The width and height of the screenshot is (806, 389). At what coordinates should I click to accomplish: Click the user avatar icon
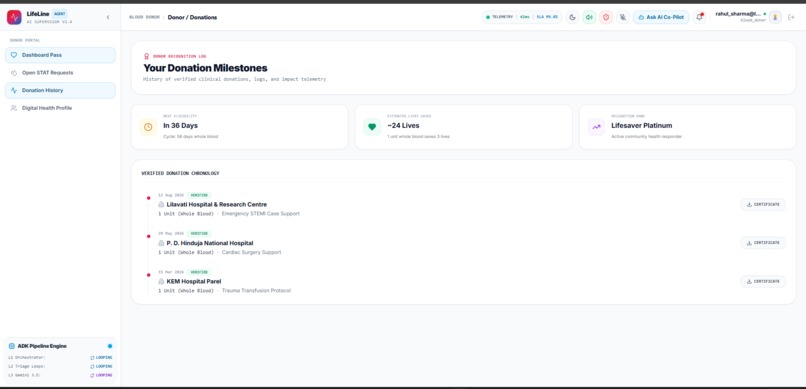[775, 17]
